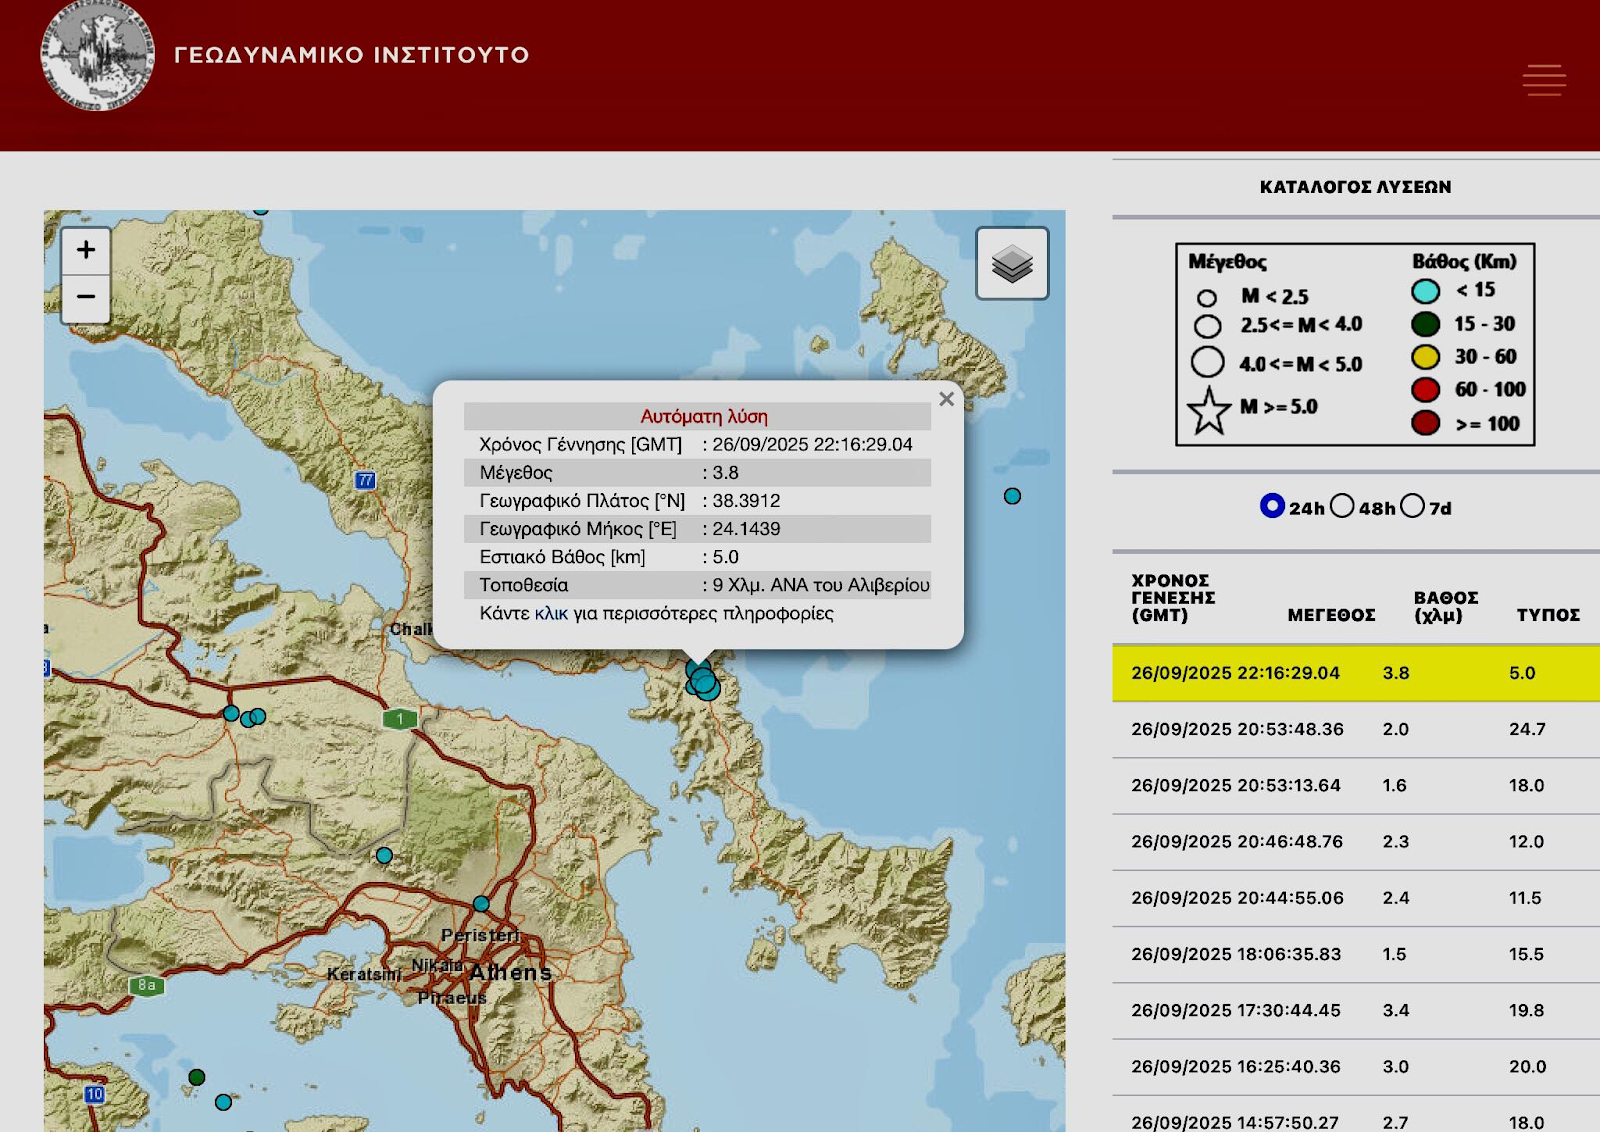Zoom out on the map
Viewport: 1600px width, 1132px height.
pos(86,297)
